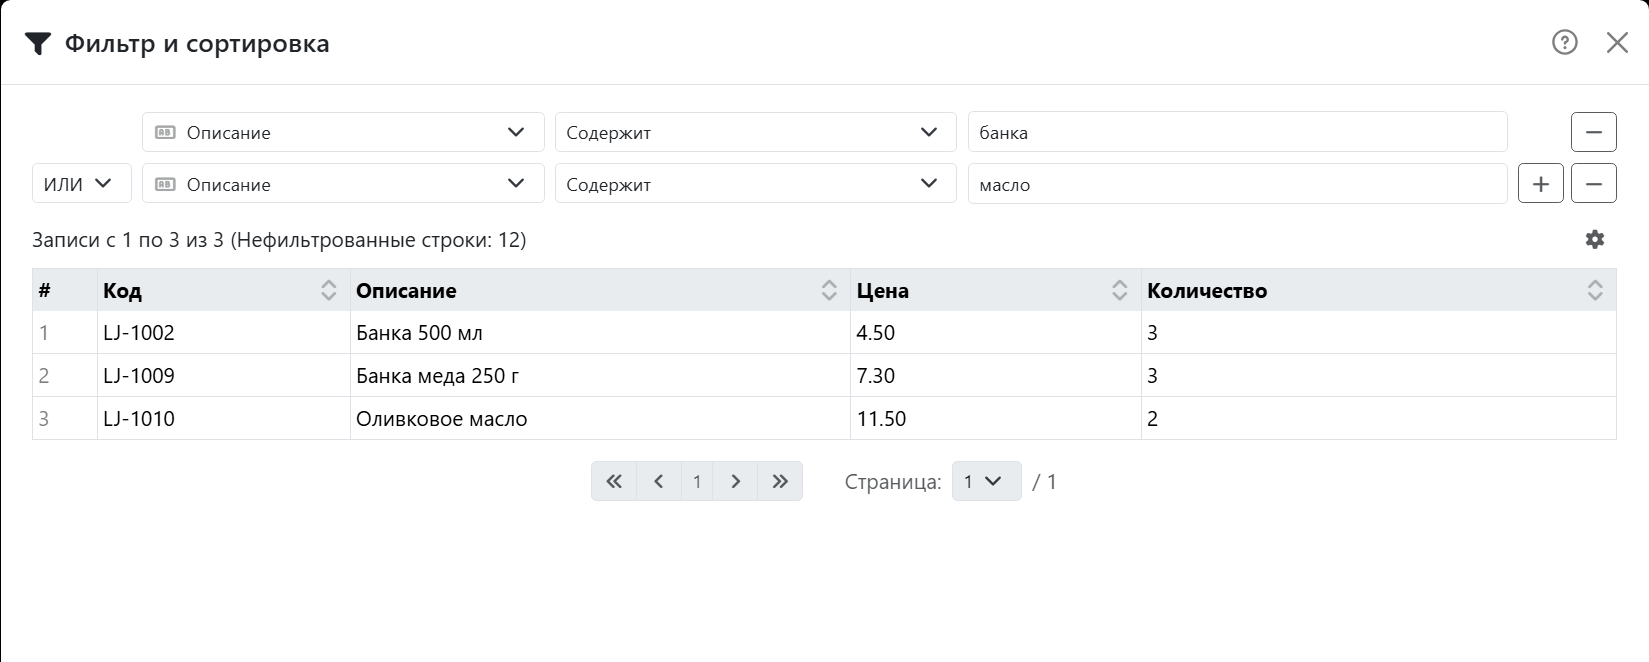
Task: Select the 'Банка меда 250 г' cell
Action: tap(600, 375)
